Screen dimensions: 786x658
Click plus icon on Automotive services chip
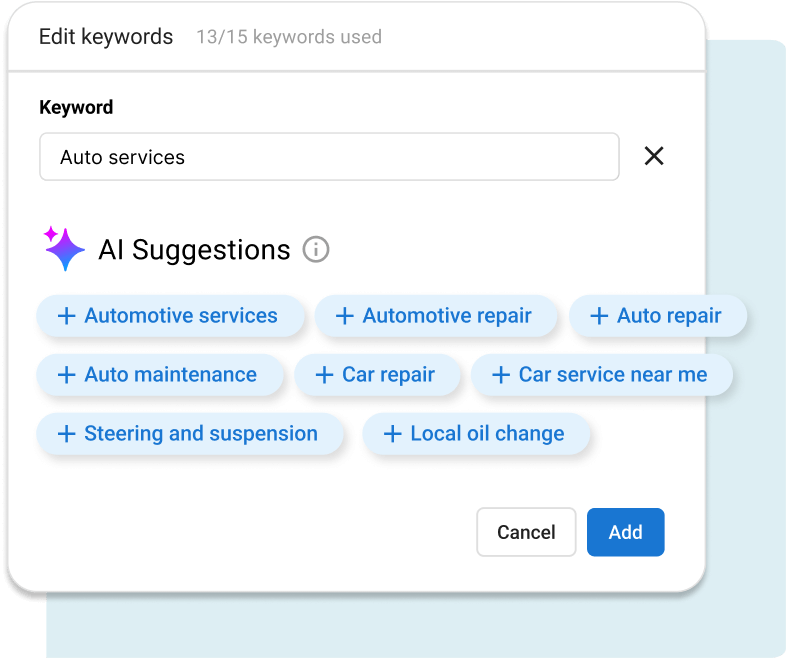pyautogui.click(x=66, y=316)
